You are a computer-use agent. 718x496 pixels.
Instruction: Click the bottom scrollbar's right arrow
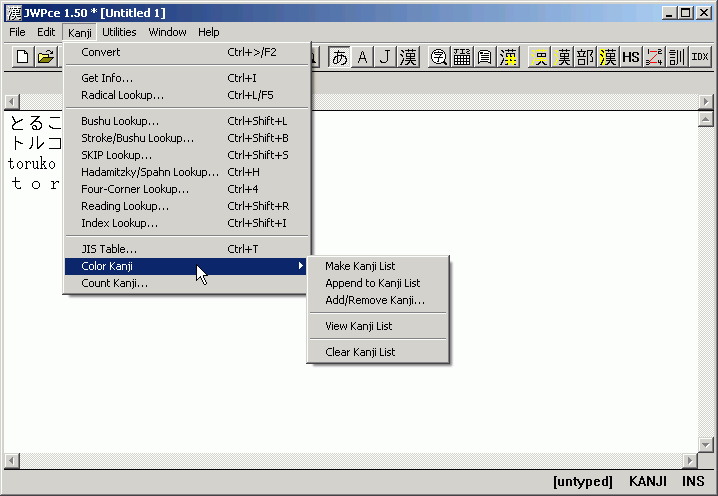pyautogui.click(x=690, y=460)
